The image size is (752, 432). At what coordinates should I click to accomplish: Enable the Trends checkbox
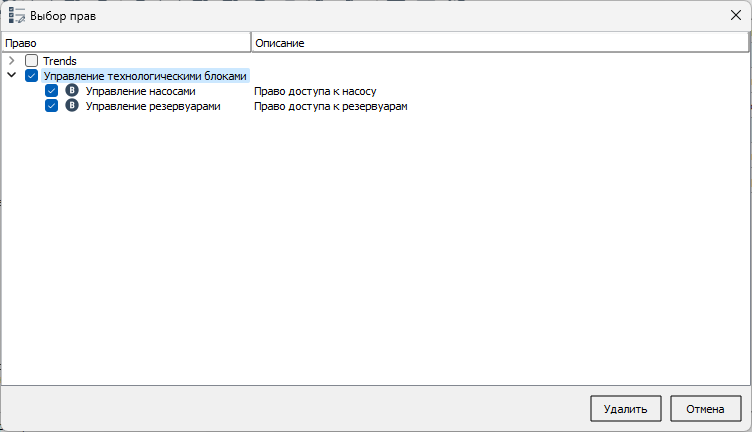click(32, 61)
